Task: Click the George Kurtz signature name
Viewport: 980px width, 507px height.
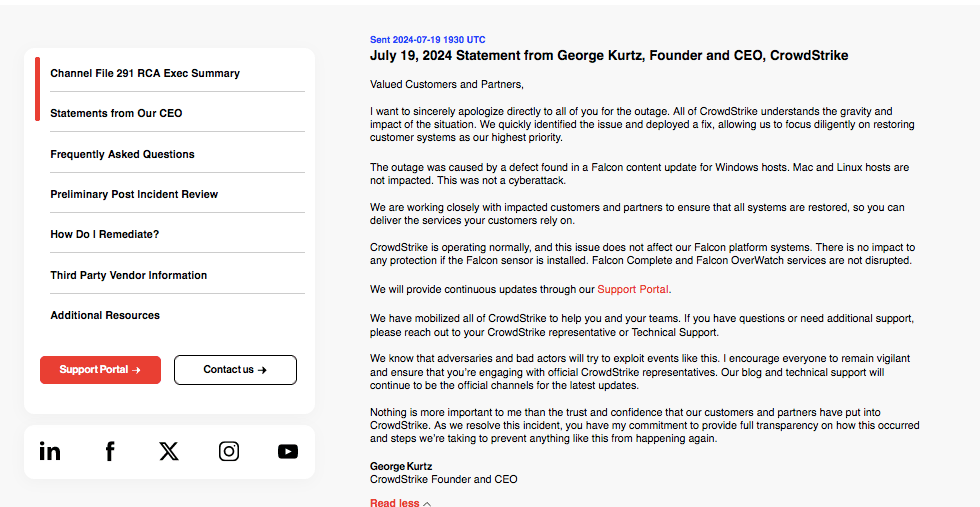Action: 401,466
